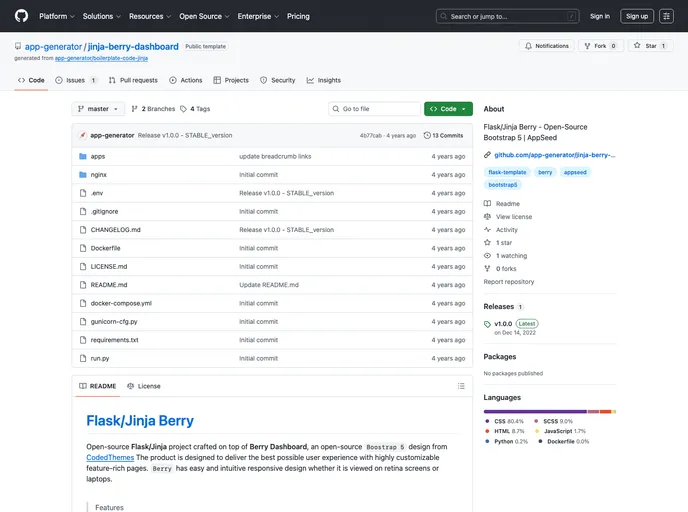Viewport: 688px width, 512px height.
Task: Click the scales icon beside View license
Action: [487, 217]
